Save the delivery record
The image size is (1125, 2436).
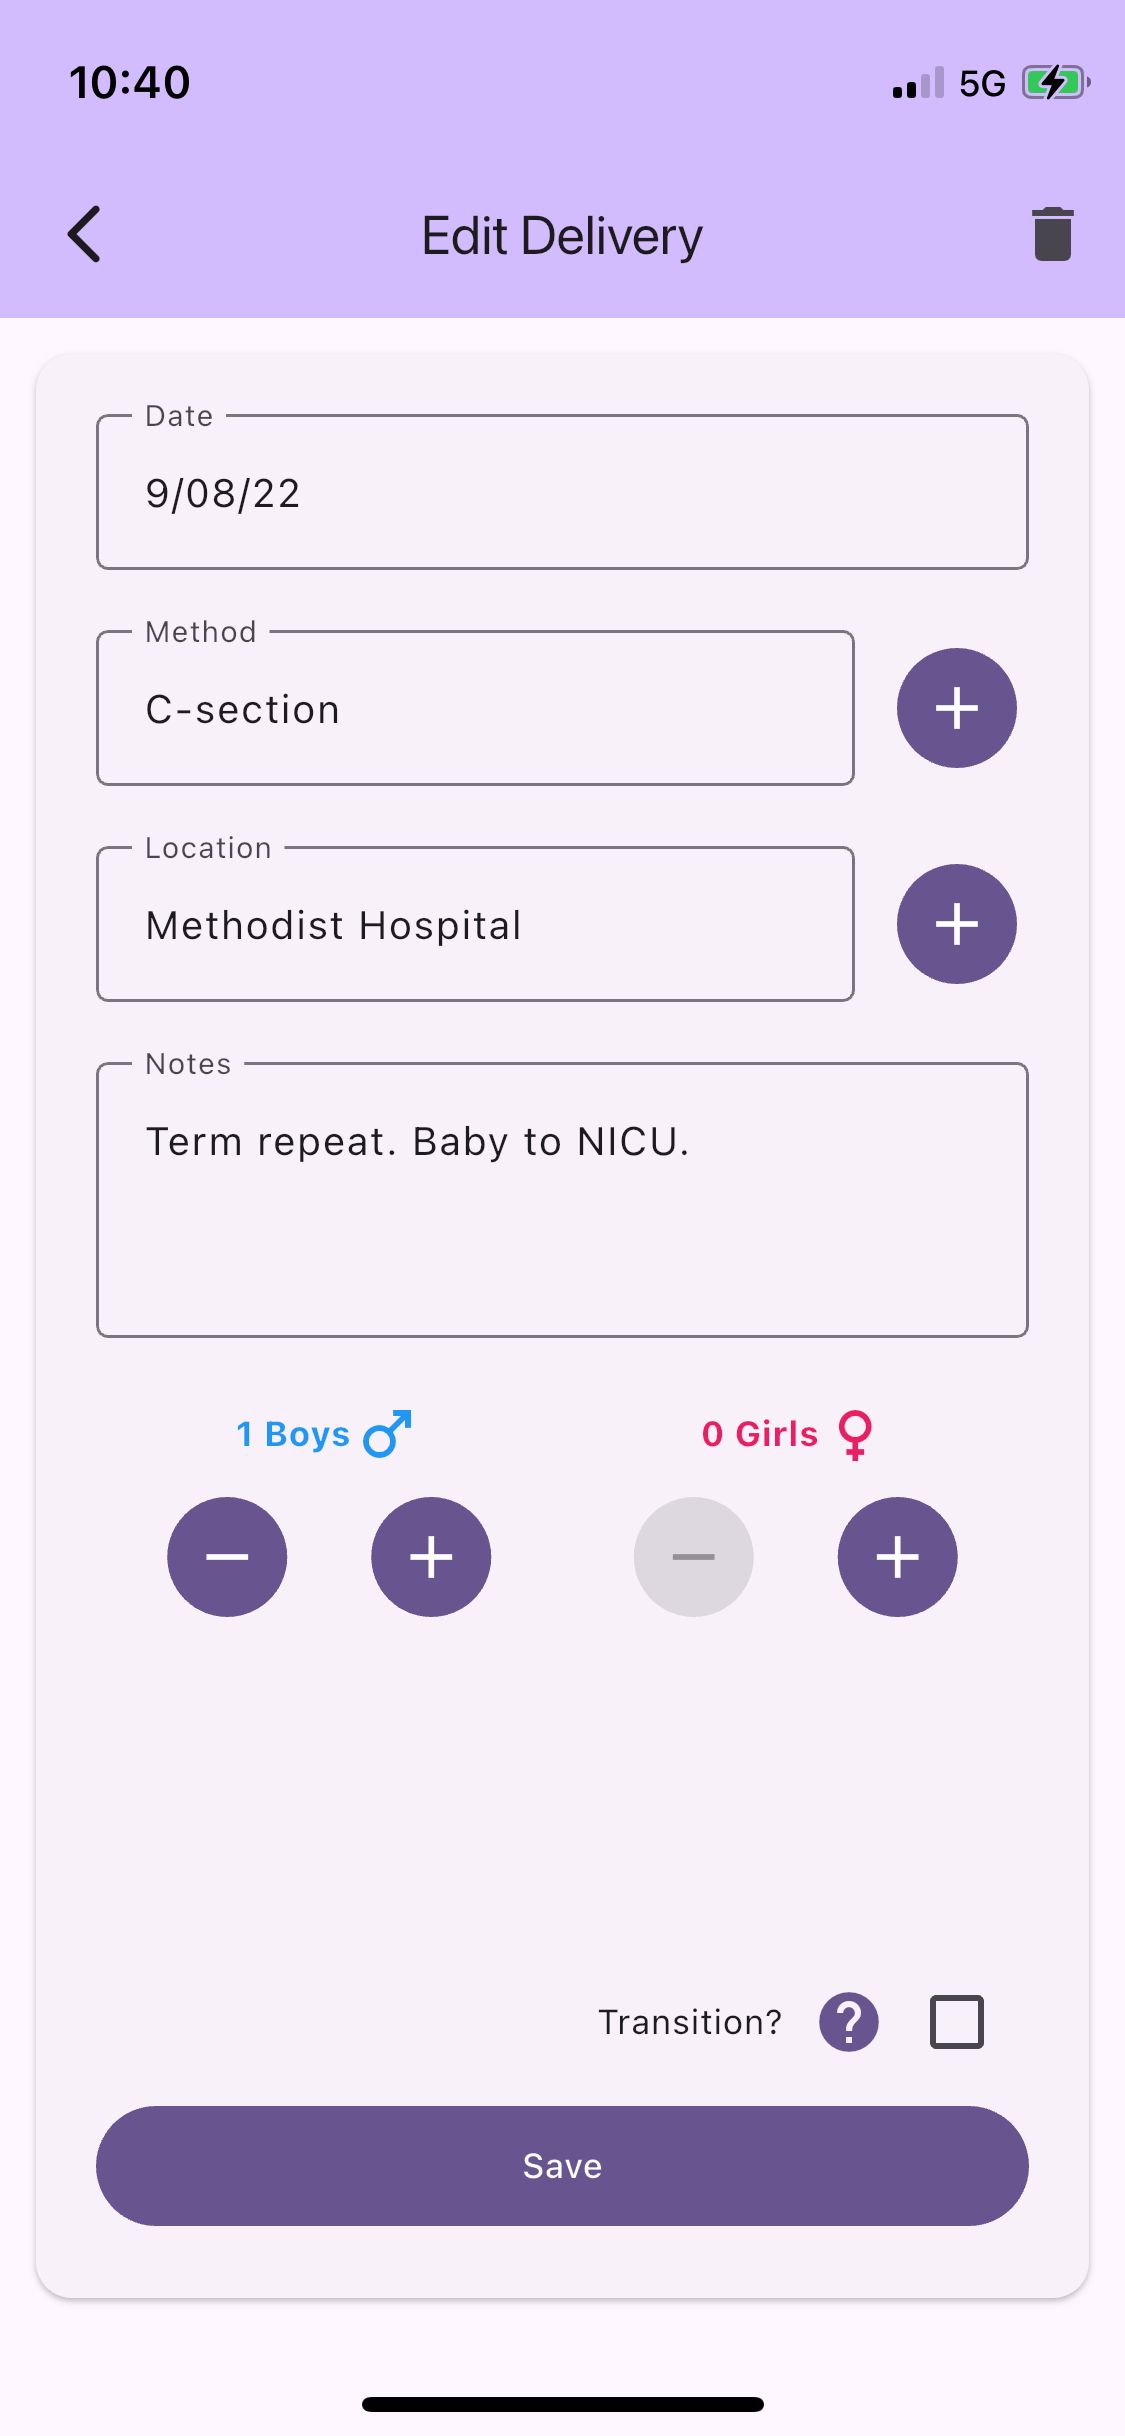[562, 2166]
